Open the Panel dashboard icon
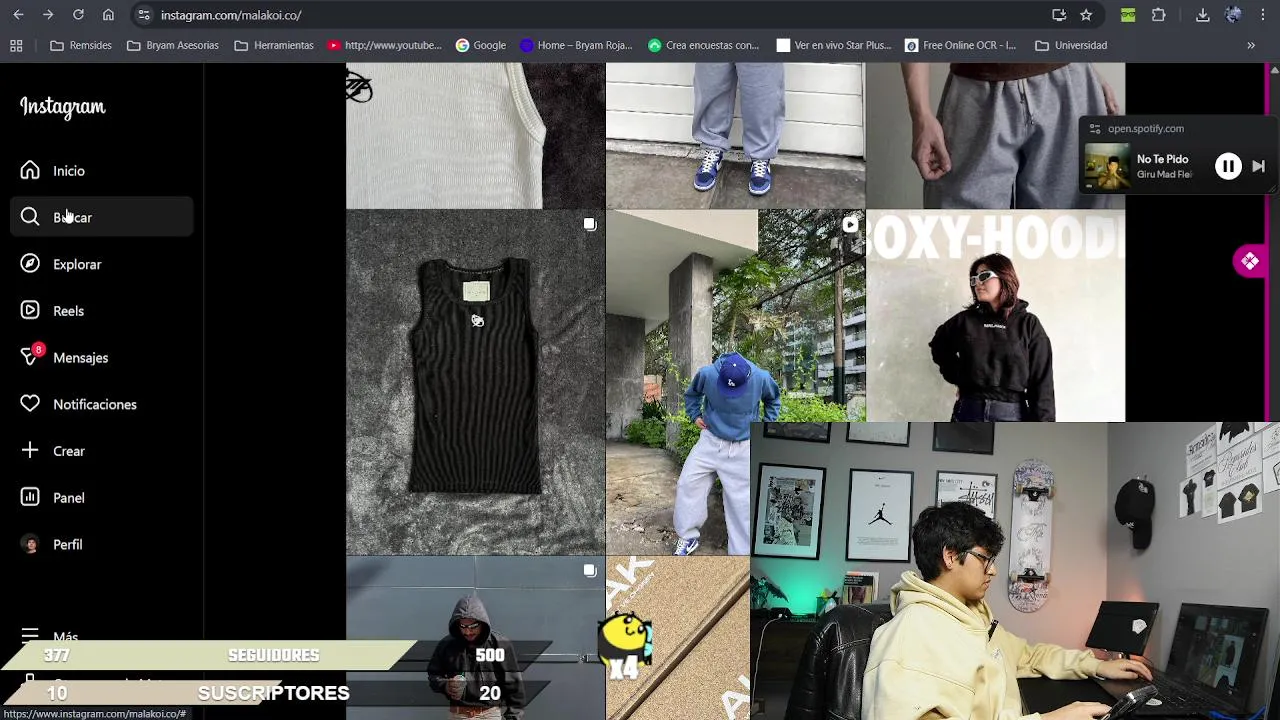1280x720 pixels. pyautogui.click(x=30, y=497)
